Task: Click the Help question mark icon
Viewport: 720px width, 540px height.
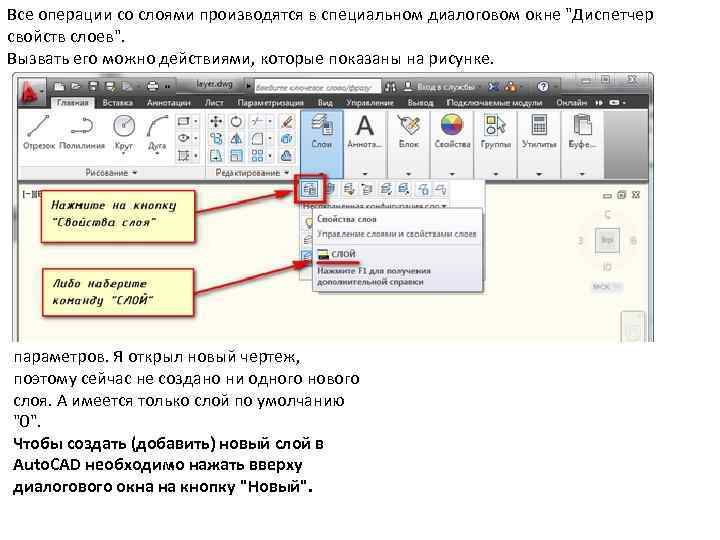Action: [x=543, y=86]
